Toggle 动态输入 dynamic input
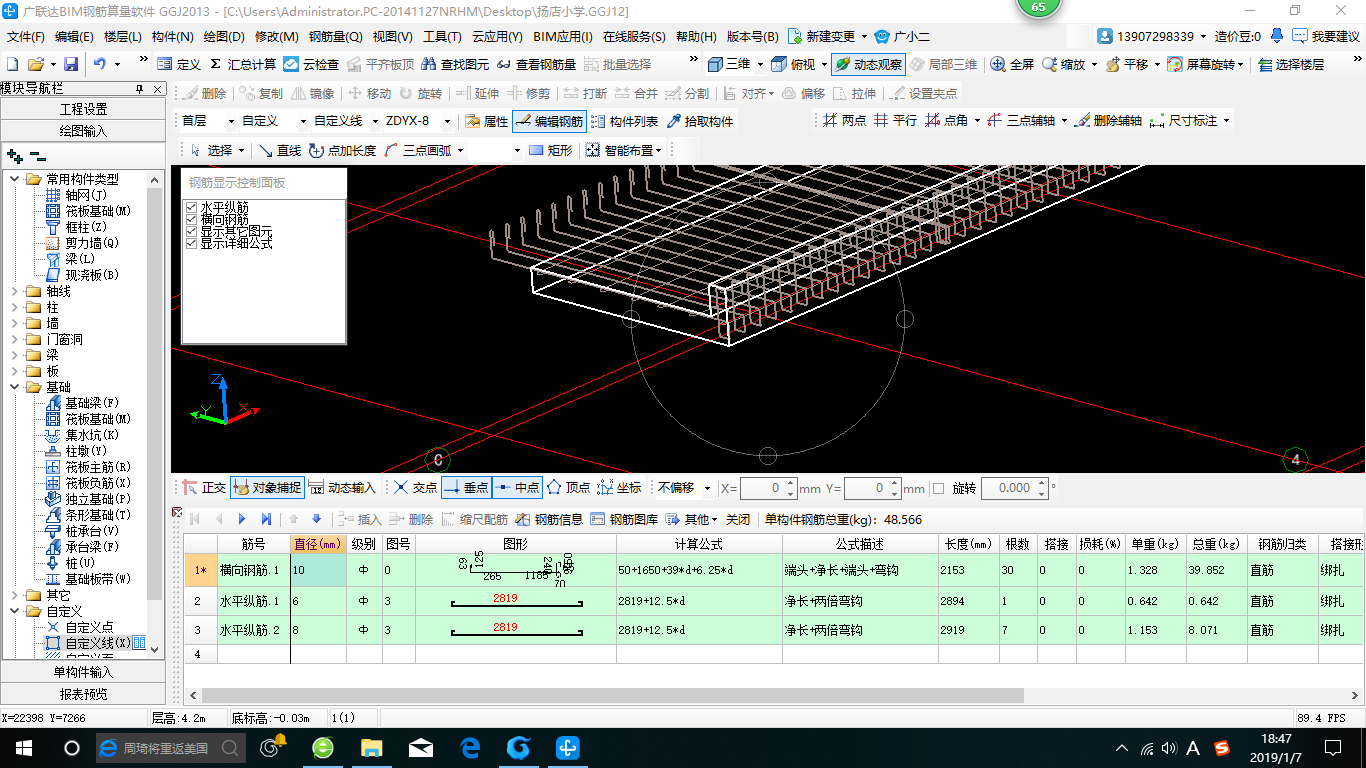This screenshot has height=768, width=1366. pyautogui.click(x=342, y=488)
